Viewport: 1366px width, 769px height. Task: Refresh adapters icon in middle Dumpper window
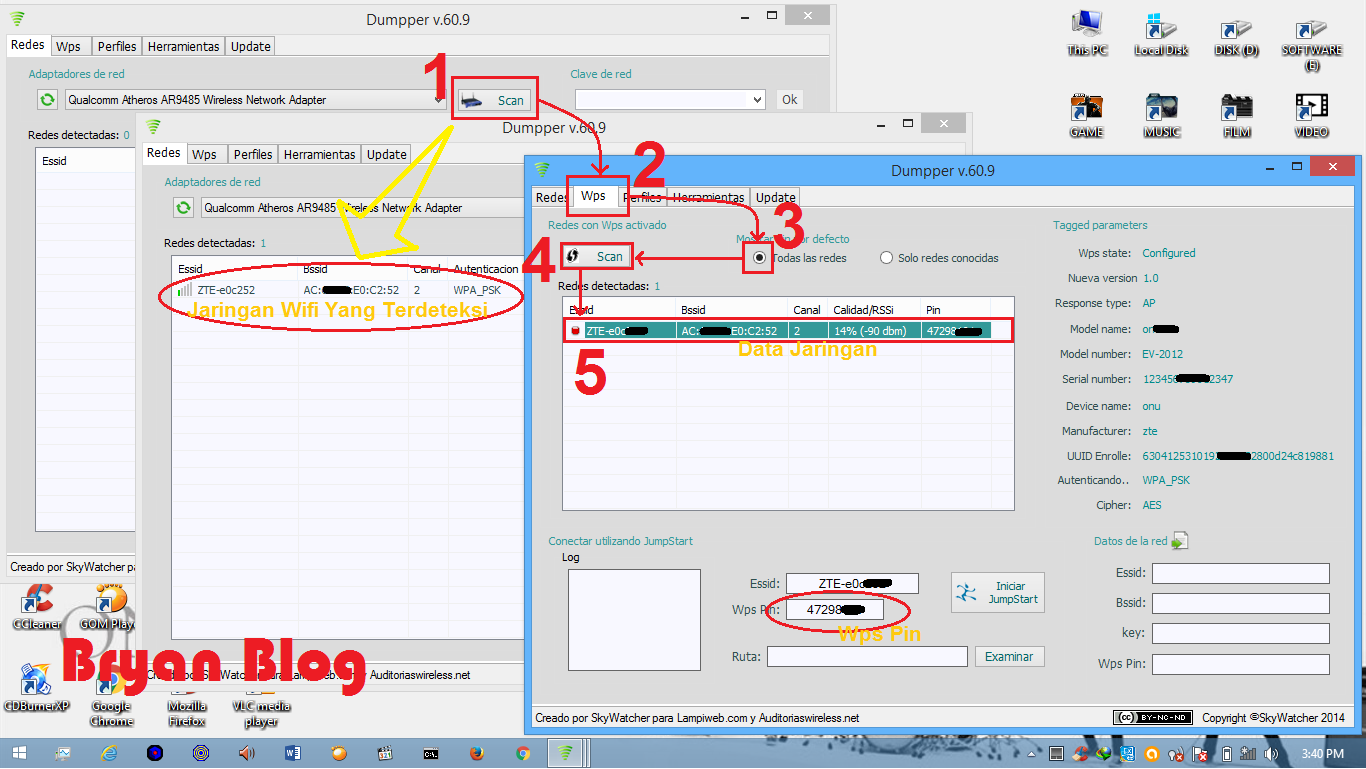183,207
